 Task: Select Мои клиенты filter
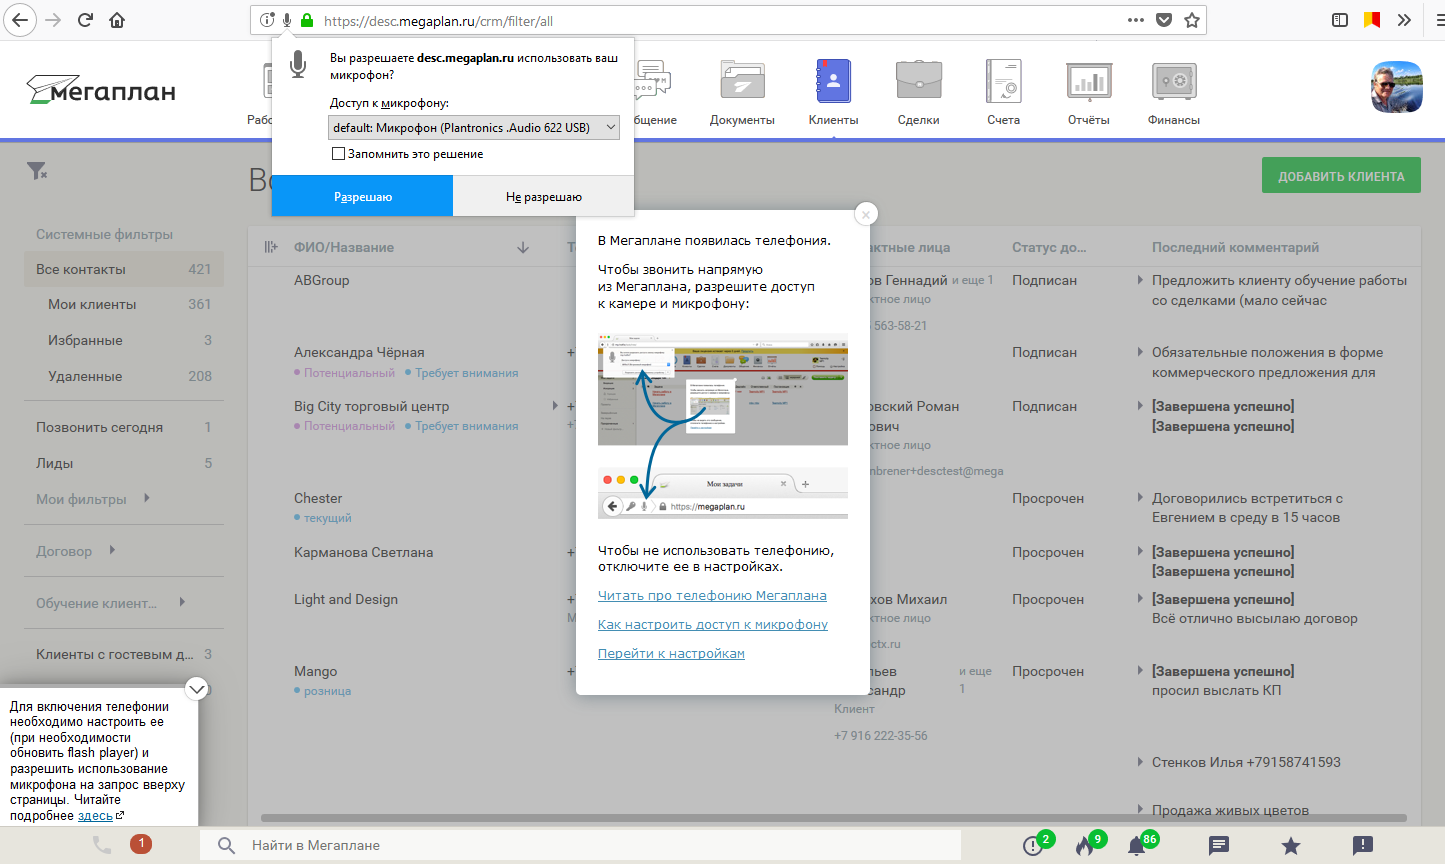click(124, 304)
